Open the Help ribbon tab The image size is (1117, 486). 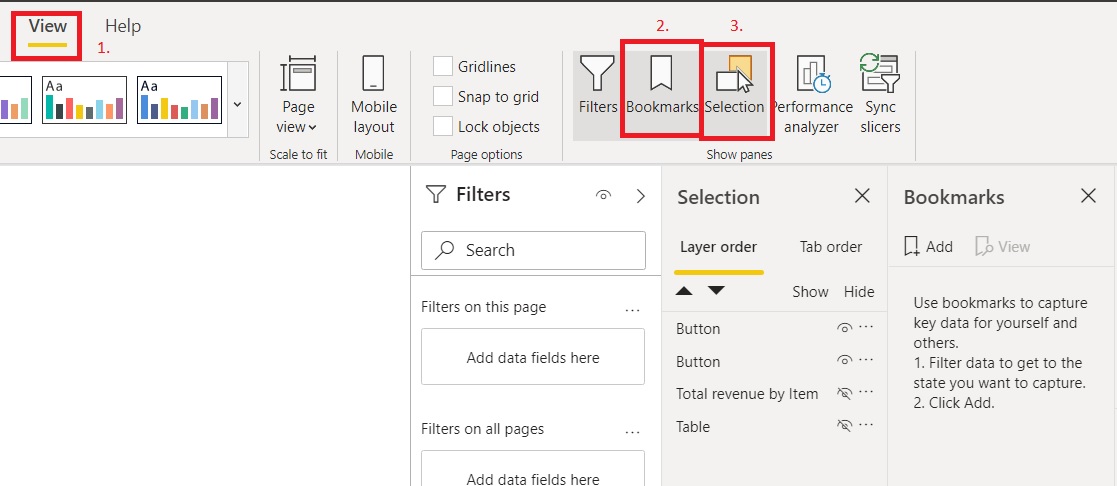pyautogui.click(x=123, y=26)
